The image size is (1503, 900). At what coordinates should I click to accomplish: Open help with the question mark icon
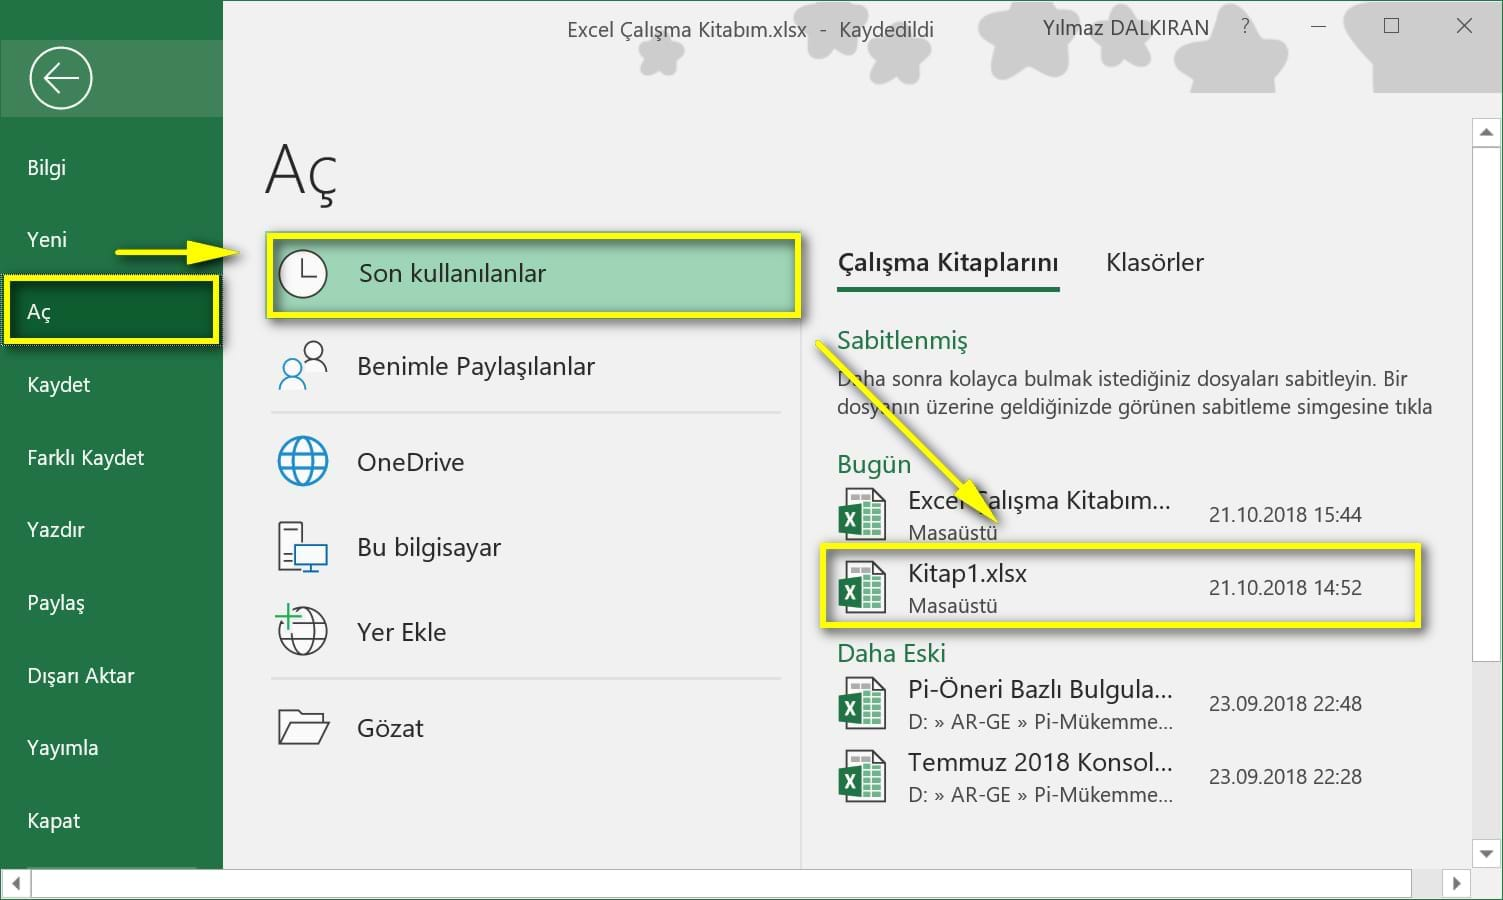[x=1245, y=27]
